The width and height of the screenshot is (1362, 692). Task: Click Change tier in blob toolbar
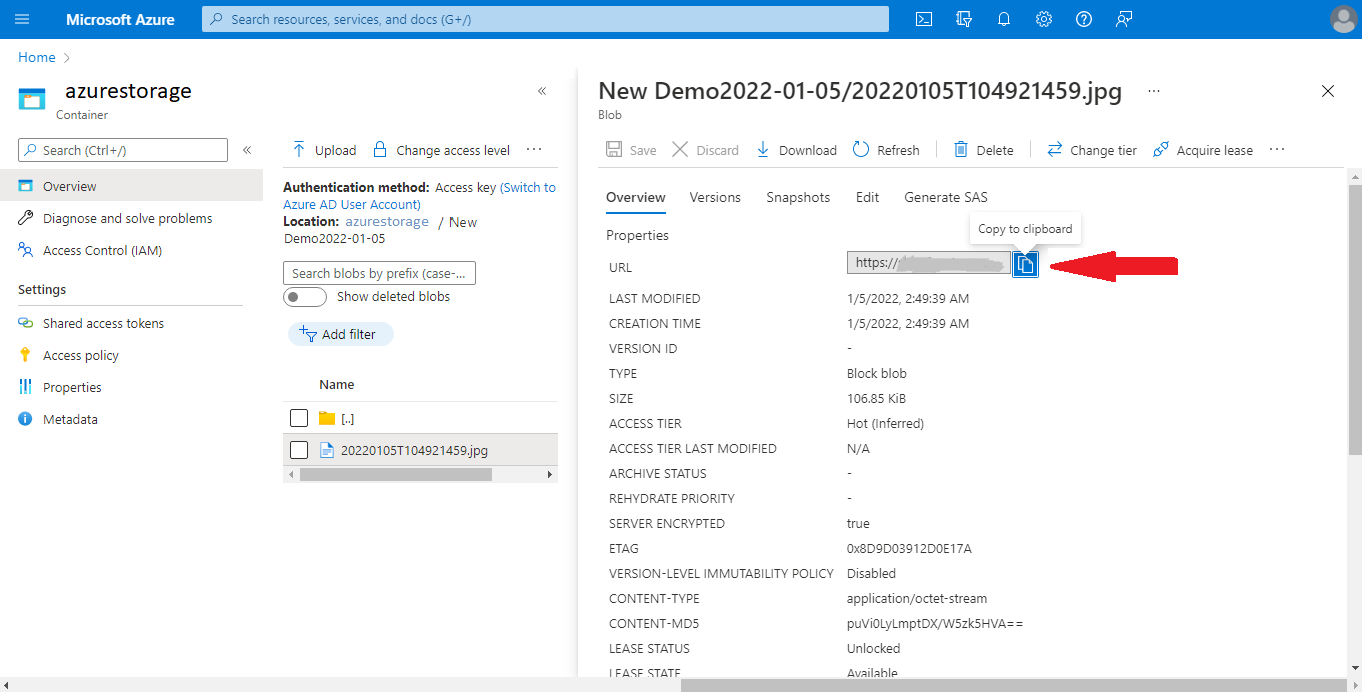coord(1092,150)
